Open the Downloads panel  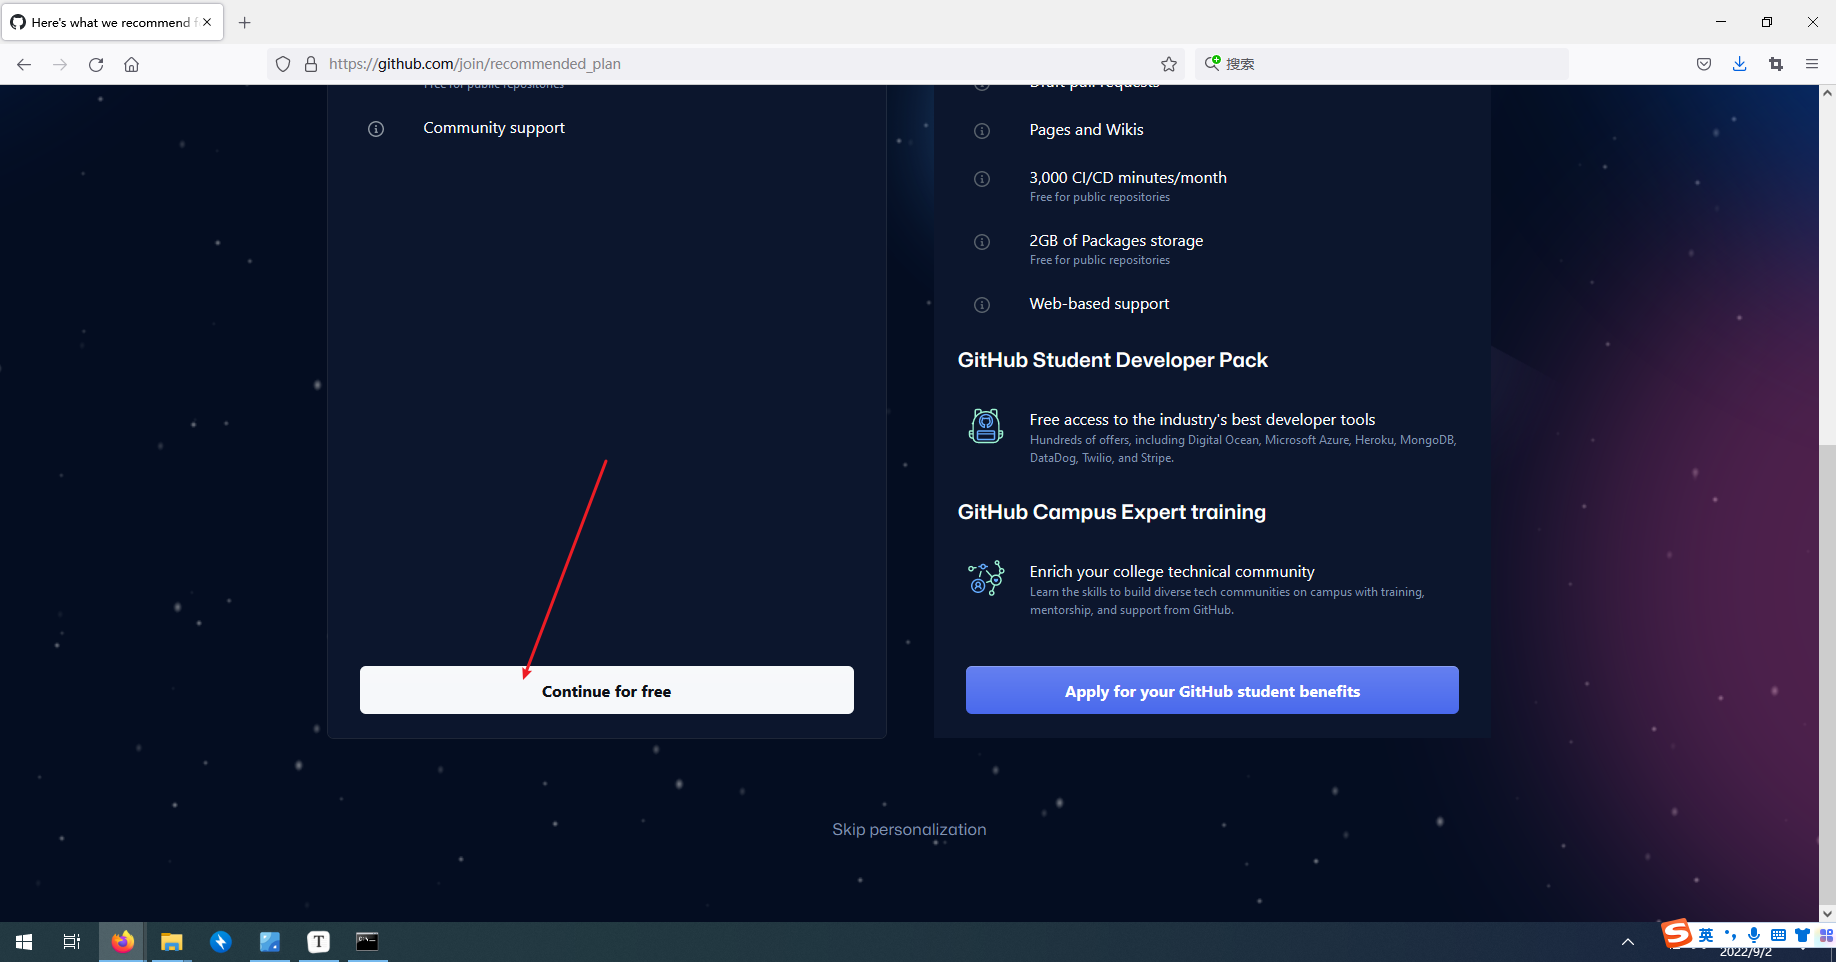(1740, 64)
